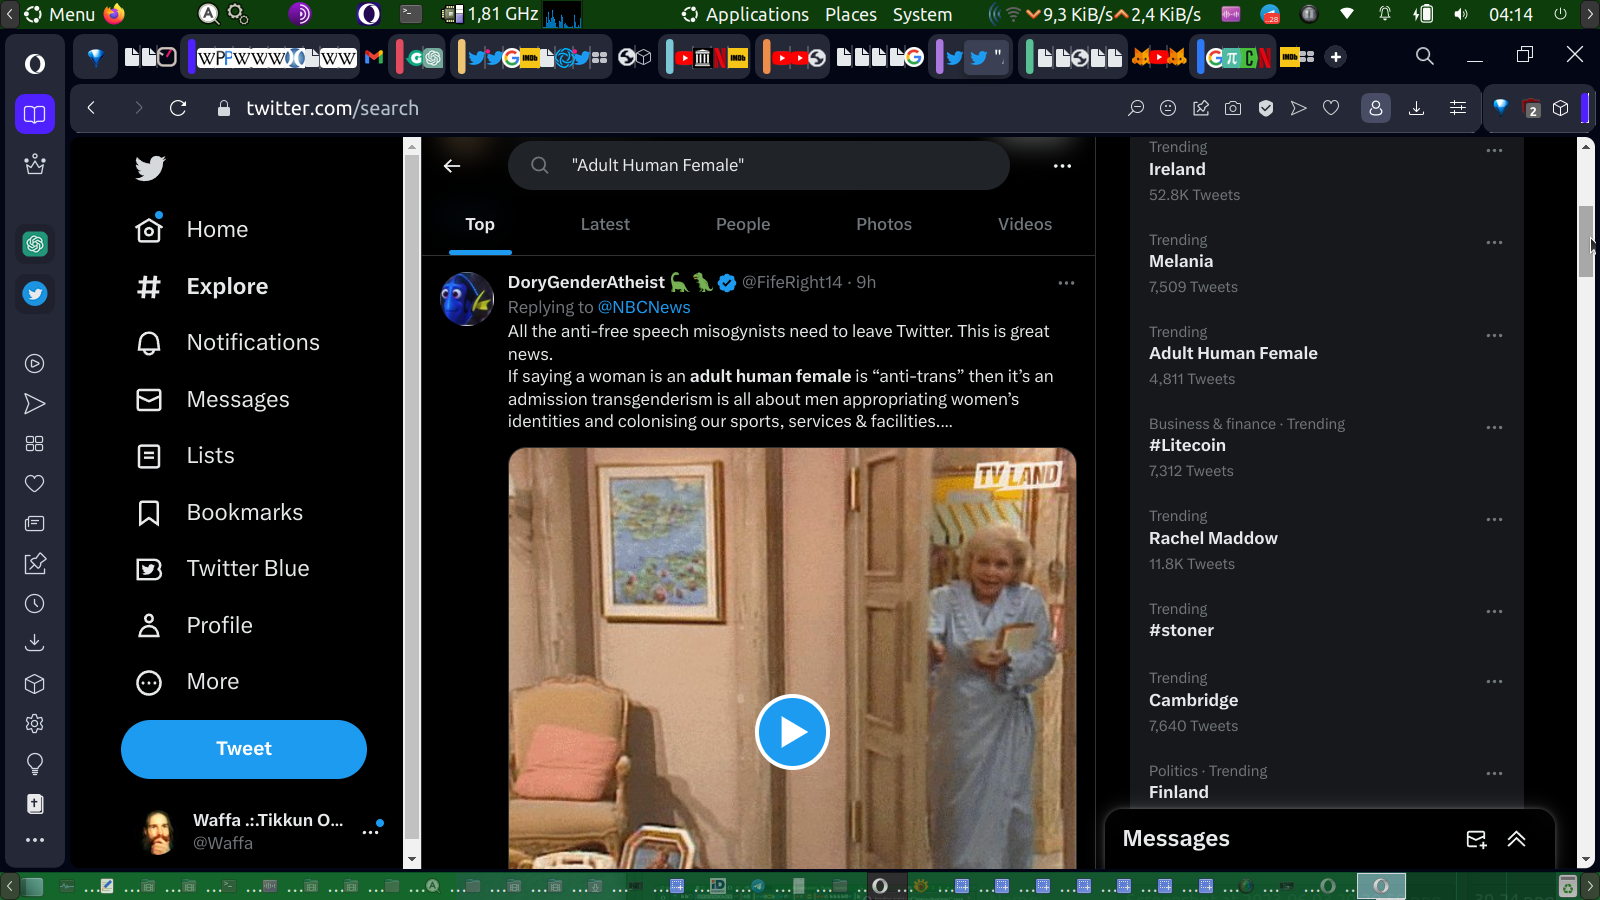This screenshot has height=900, width=1600.
Task: Open the ad blocker shield icon
Action: click(1266, 108)
